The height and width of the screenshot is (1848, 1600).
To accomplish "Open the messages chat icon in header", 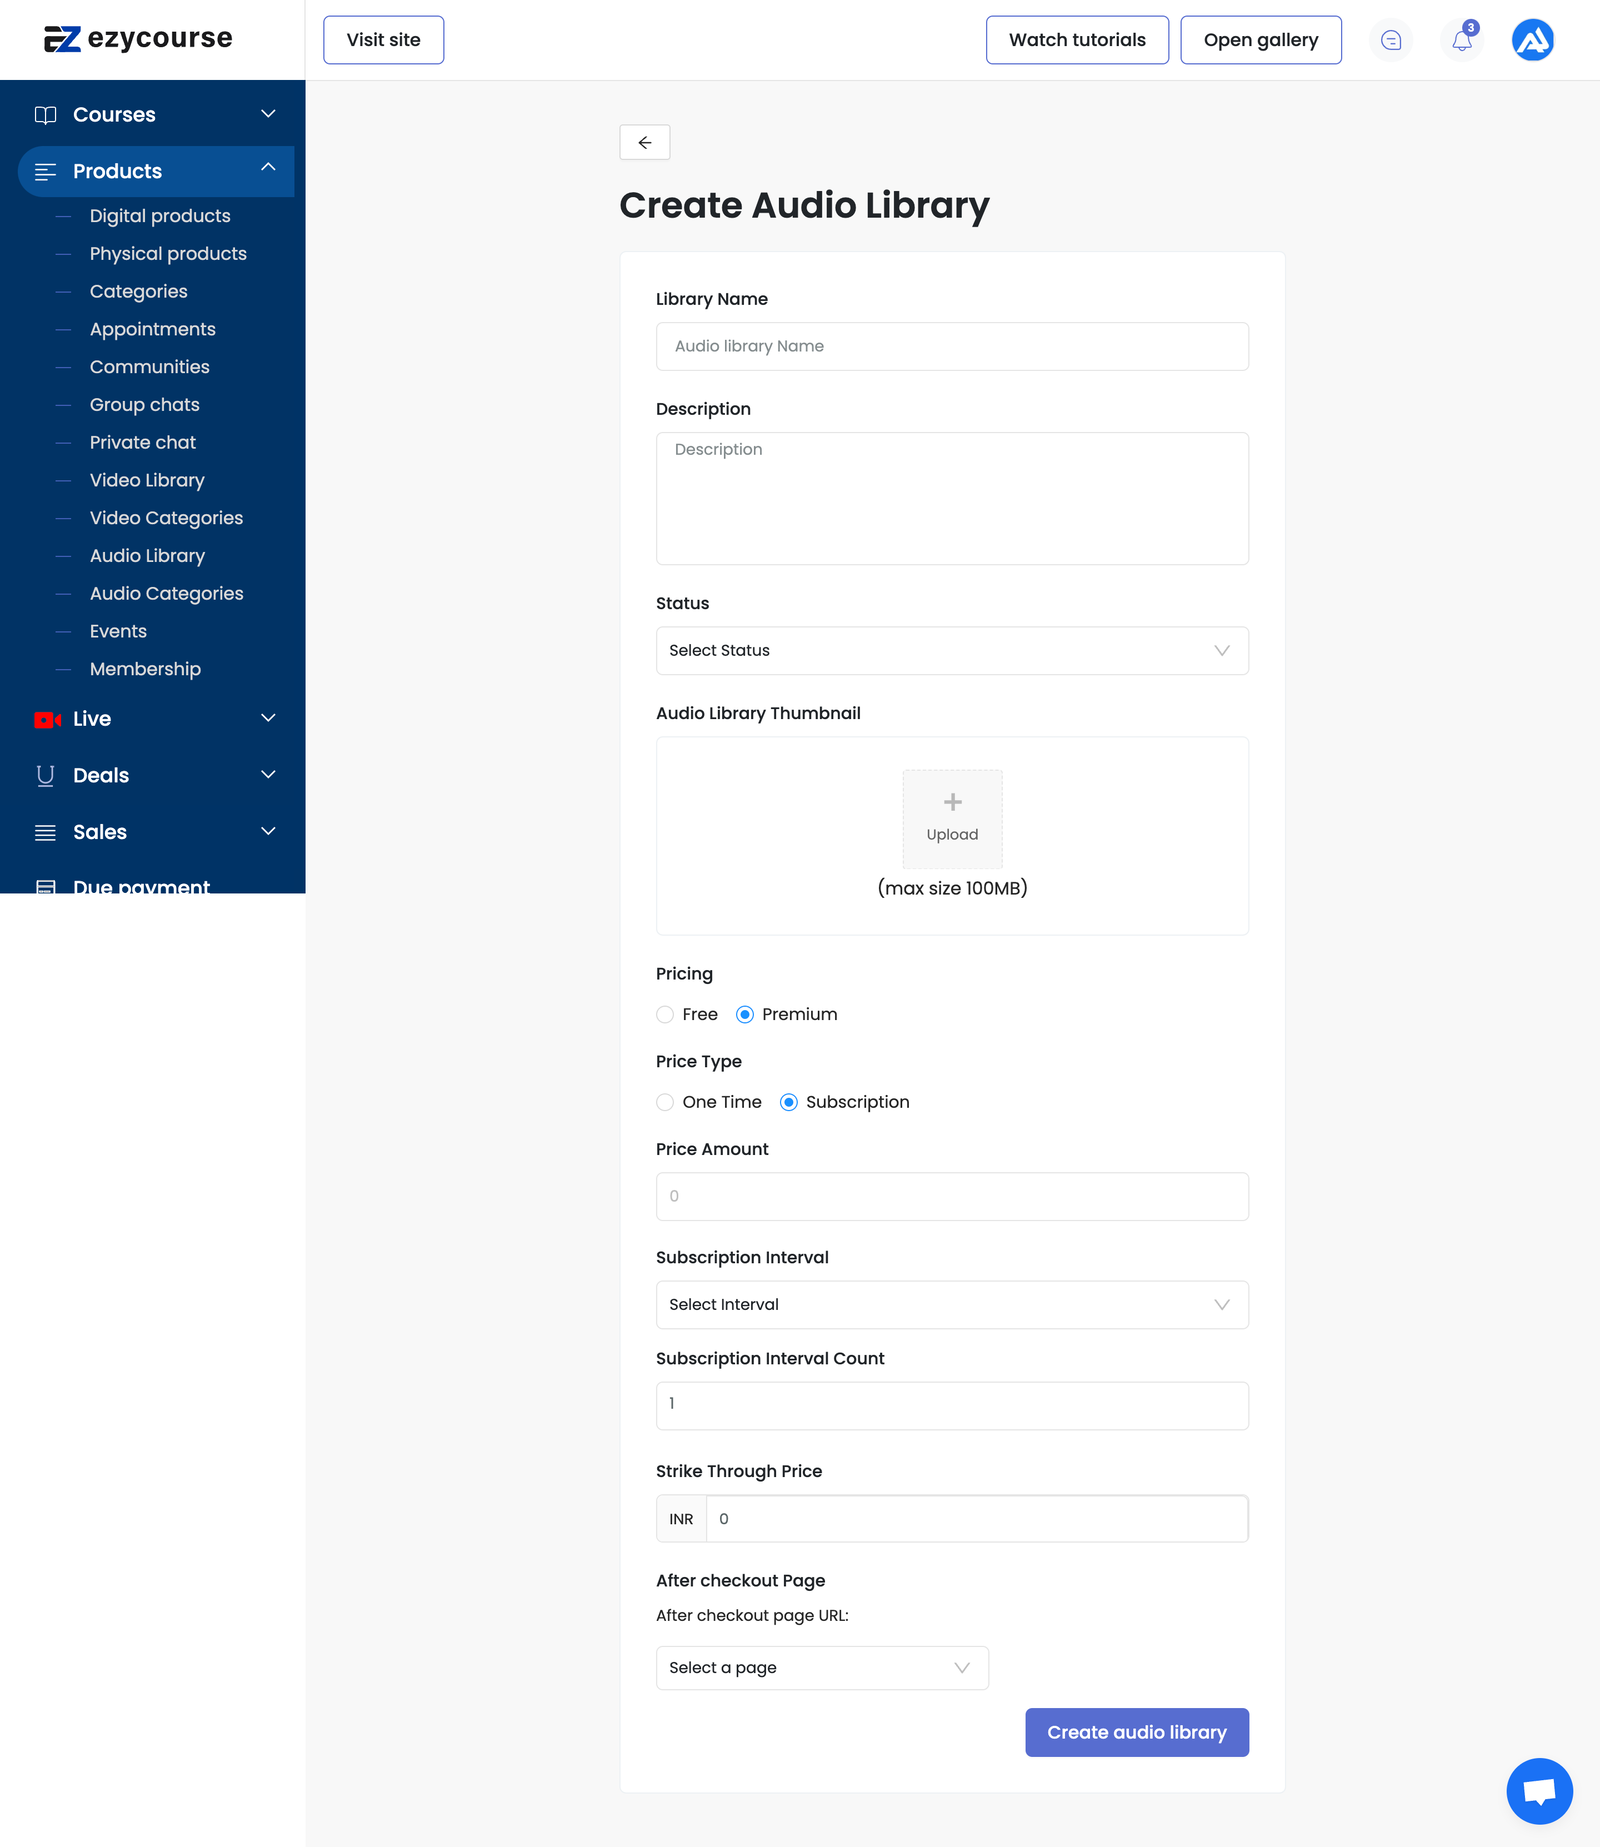I will 1391,41.
